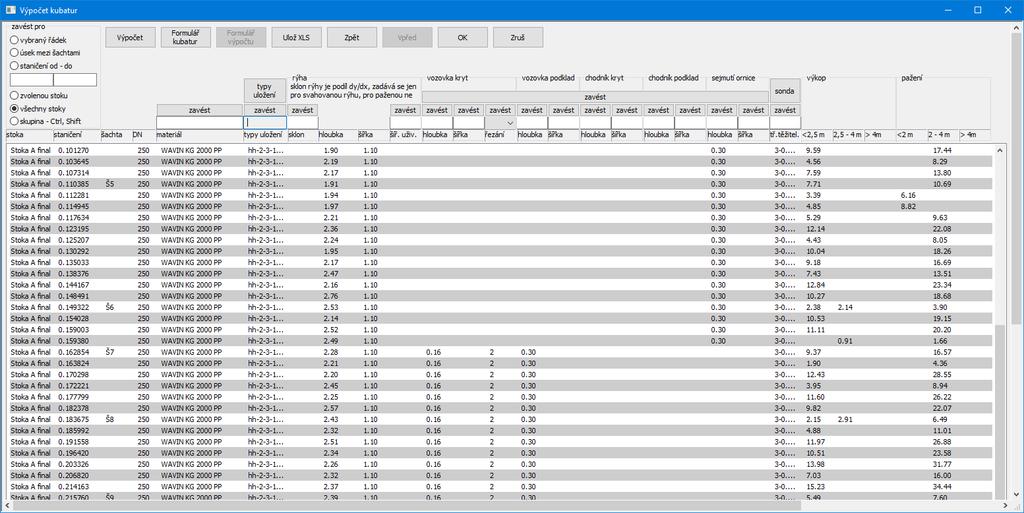Save via the Ulož XLS button
Image resolution: width=1024 pixels, height=513 pixels.
click(296, 37)
